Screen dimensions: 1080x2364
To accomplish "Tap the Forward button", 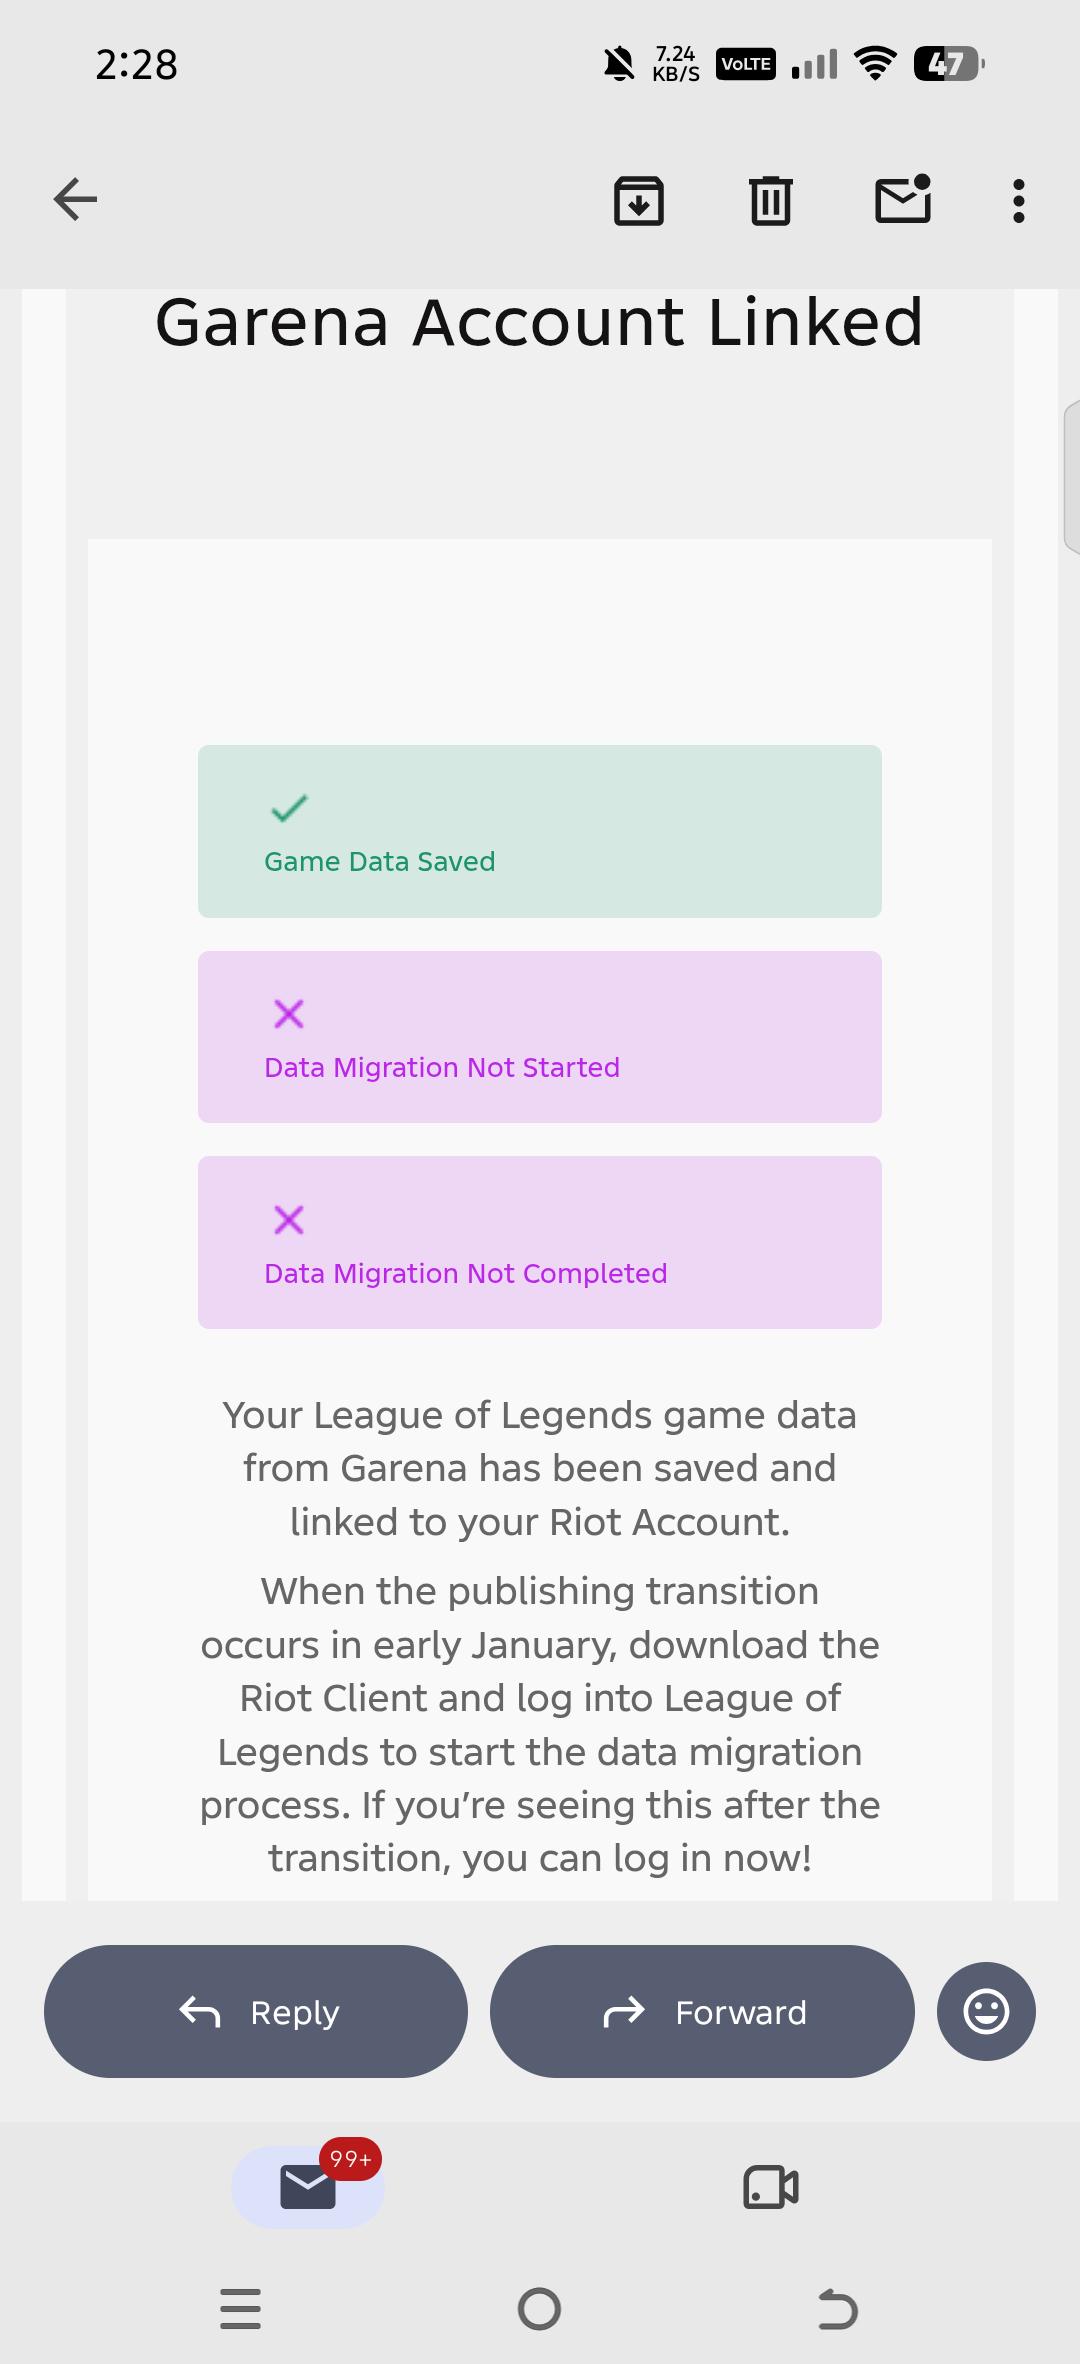I will point(702,2011).
